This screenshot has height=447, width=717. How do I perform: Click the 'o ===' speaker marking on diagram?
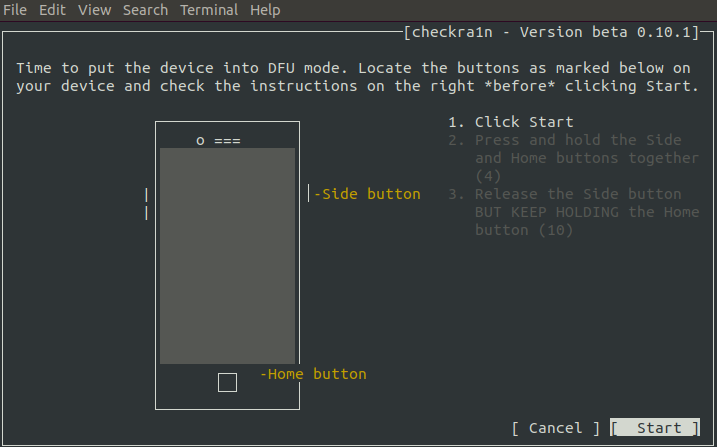[x=218, y=141]
